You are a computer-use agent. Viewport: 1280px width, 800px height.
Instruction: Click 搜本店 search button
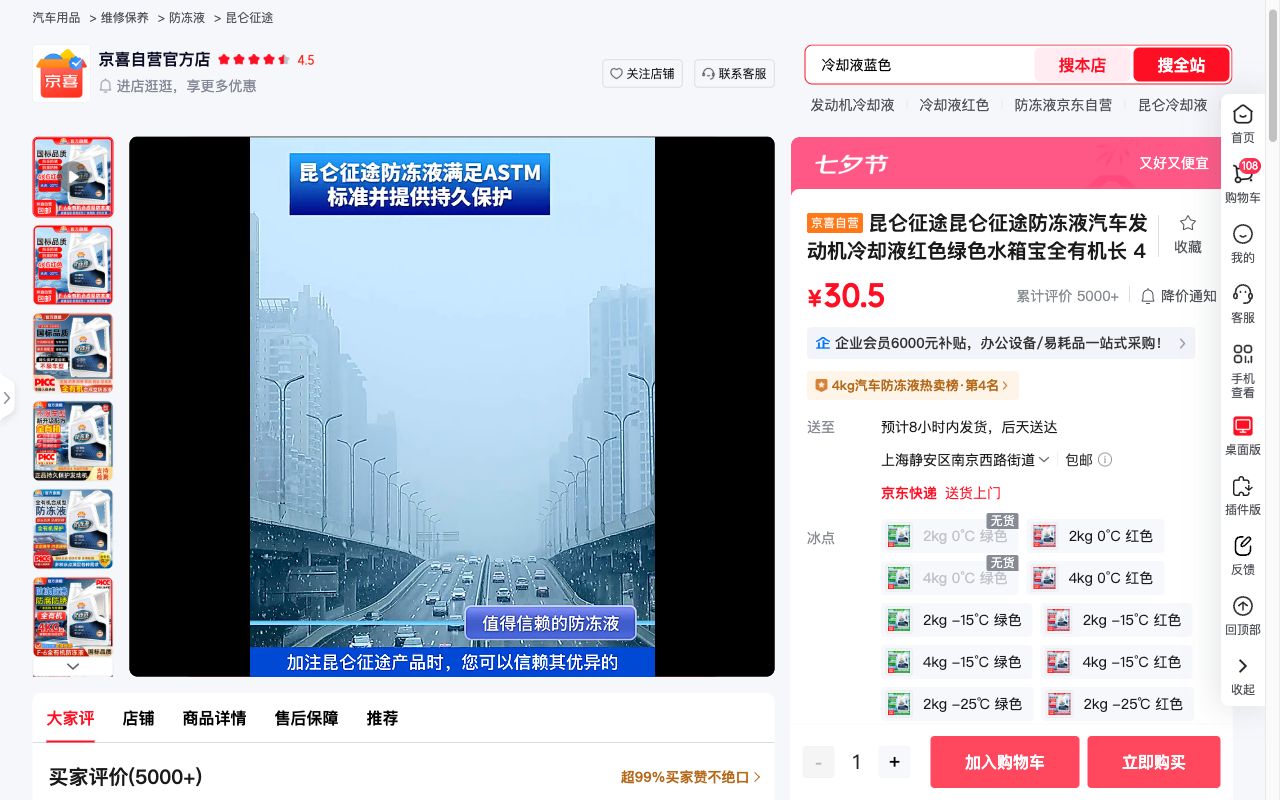coord(1083,65)
